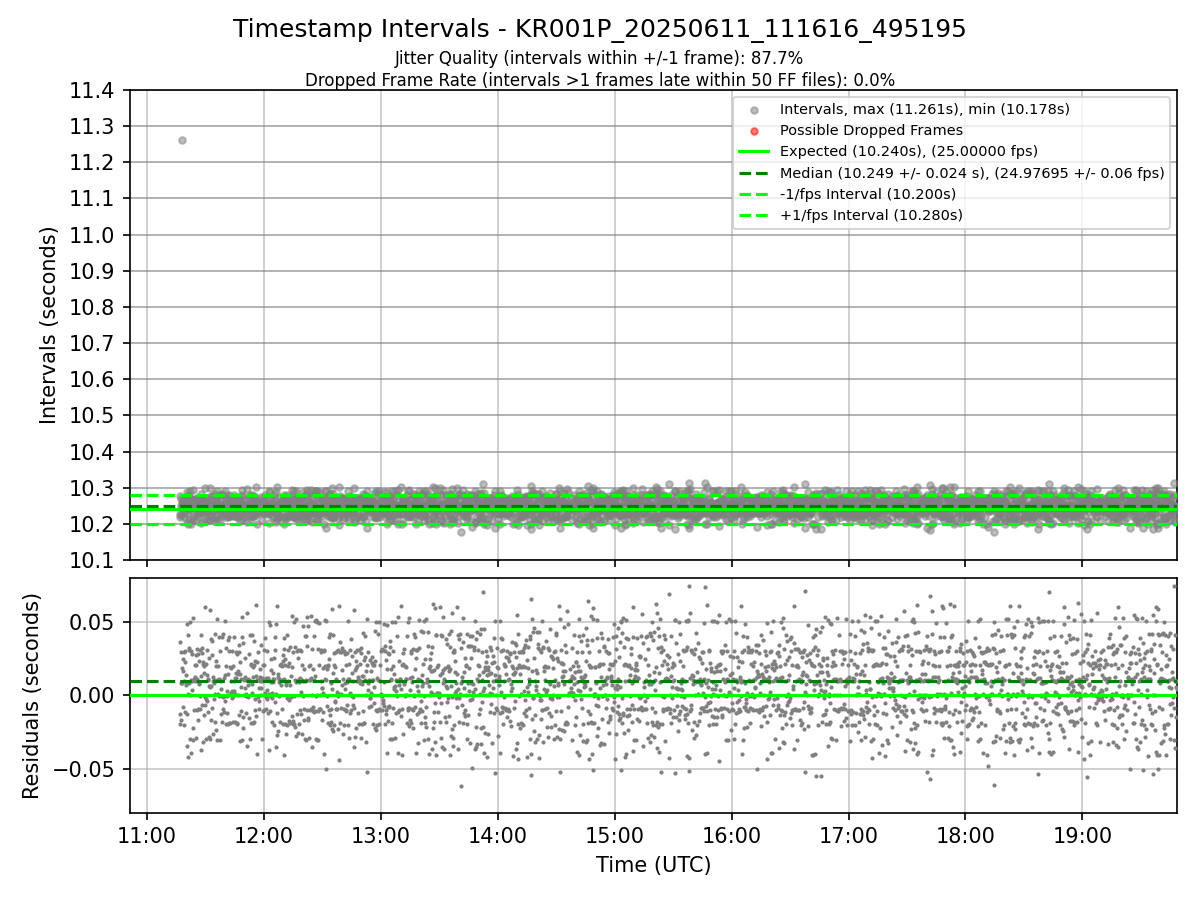The image size is (1200, 900).
Task: Click y-axis tick label '10.5'
Action: (94, 416)
